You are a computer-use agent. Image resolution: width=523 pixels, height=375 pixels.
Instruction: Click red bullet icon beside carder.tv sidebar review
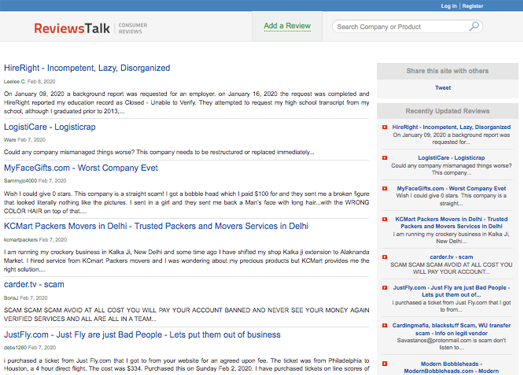click(x=385, y=257)
